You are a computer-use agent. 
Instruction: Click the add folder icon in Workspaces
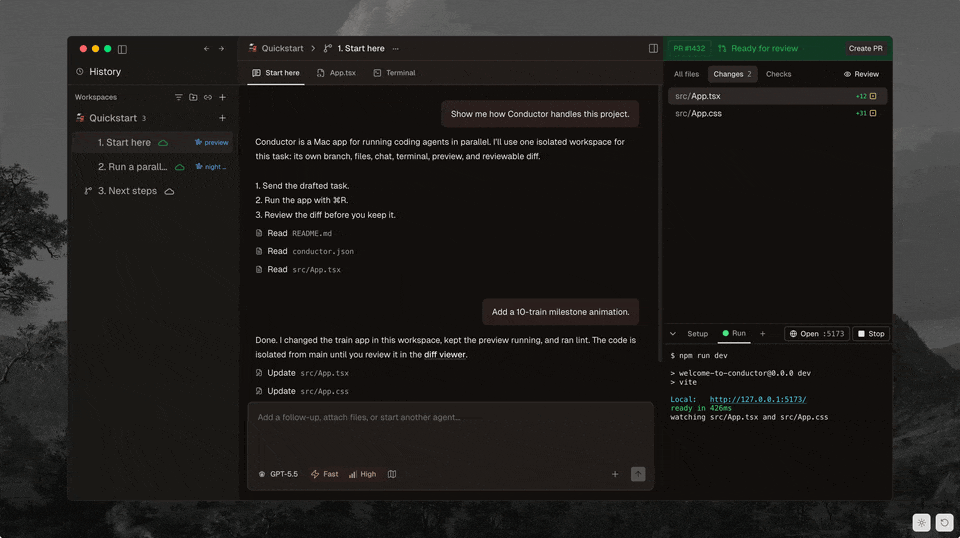point(193,97)
